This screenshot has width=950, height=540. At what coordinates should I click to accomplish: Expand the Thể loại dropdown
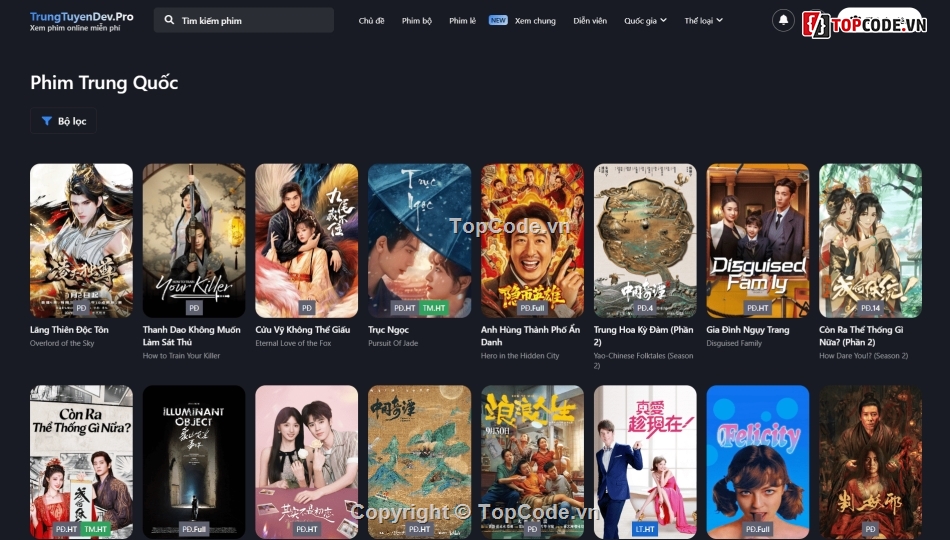coord(703,20)
